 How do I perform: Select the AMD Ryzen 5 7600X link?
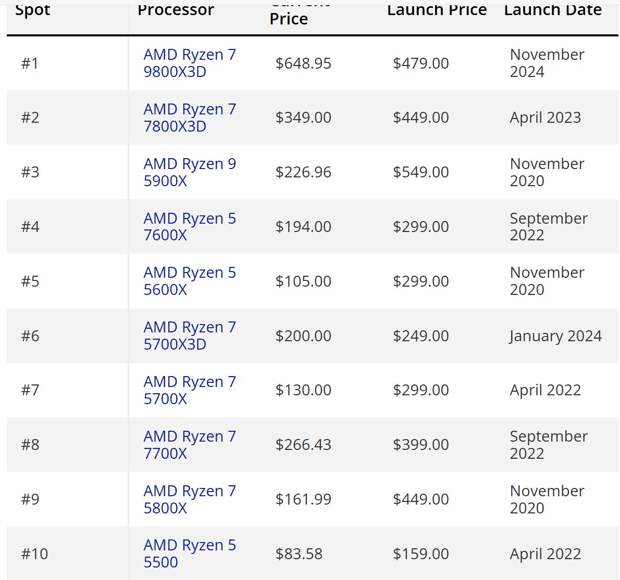click(x=189, y=227)
